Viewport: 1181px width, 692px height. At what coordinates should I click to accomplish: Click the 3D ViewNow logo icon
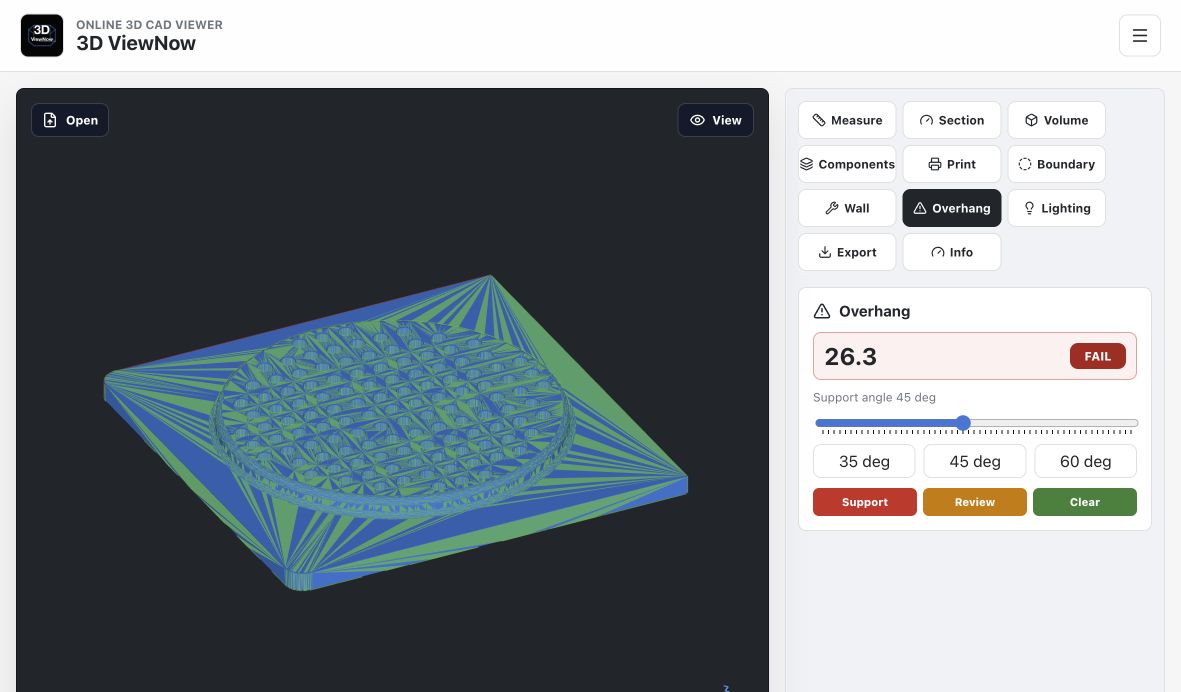(41, 35)
